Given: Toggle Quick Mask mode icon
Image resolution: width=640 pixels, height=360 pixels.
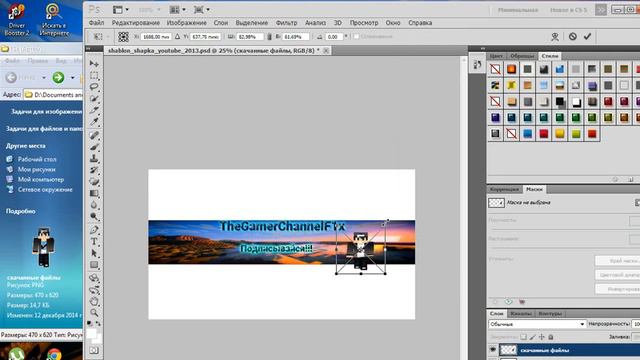Looking at the screenshot, I should point(94,350).
